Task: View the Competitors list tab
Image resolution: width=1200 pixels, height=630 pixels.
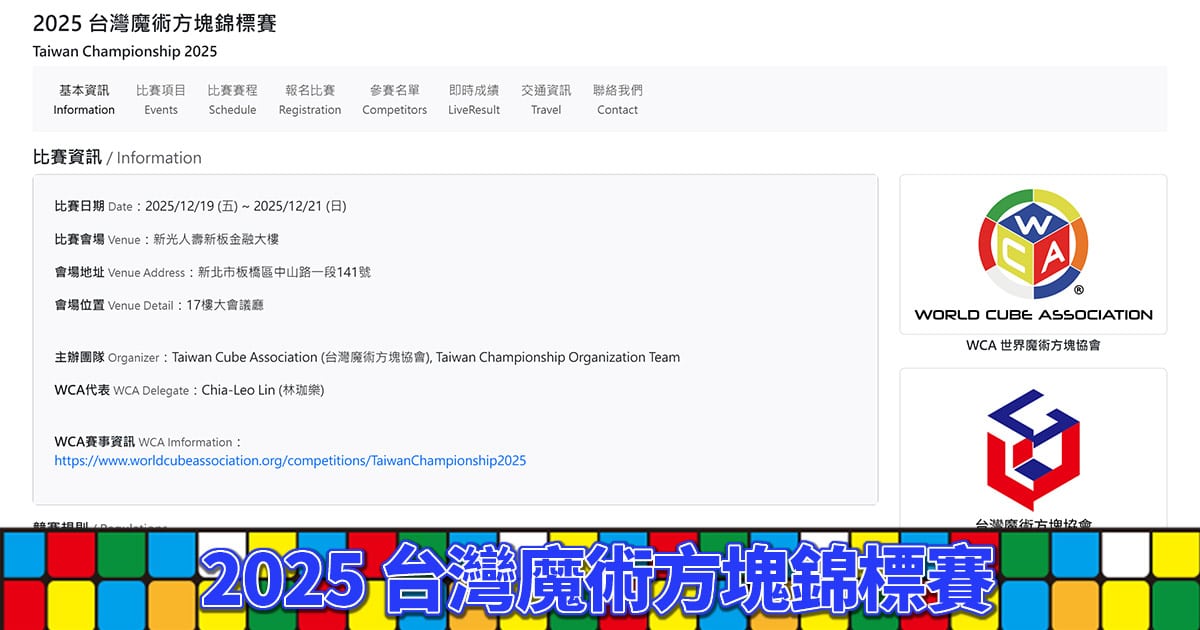Action: (x=394, y=99)
